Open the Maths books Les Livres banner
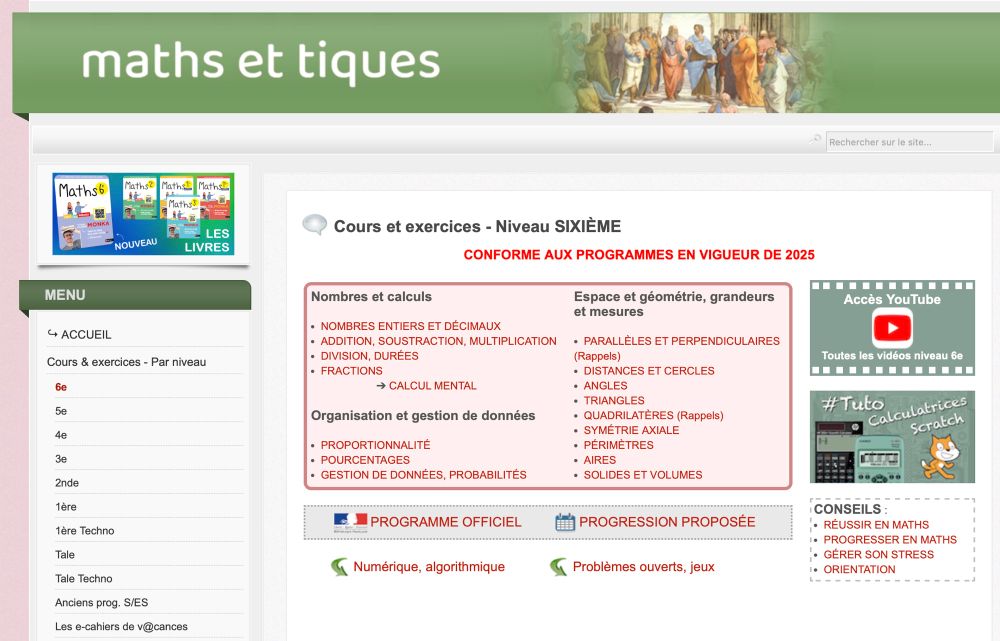Screen dimensions: 1000x641 click(x=143, y=214)
